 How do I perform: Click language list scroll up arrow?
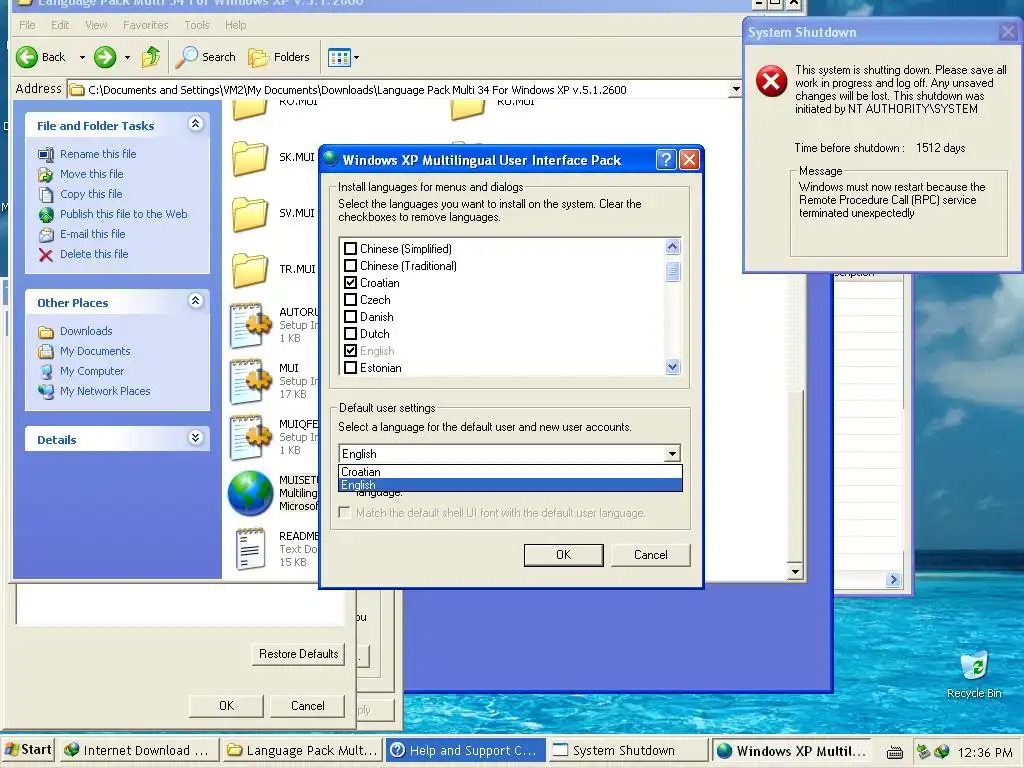[x=673, y=247]
